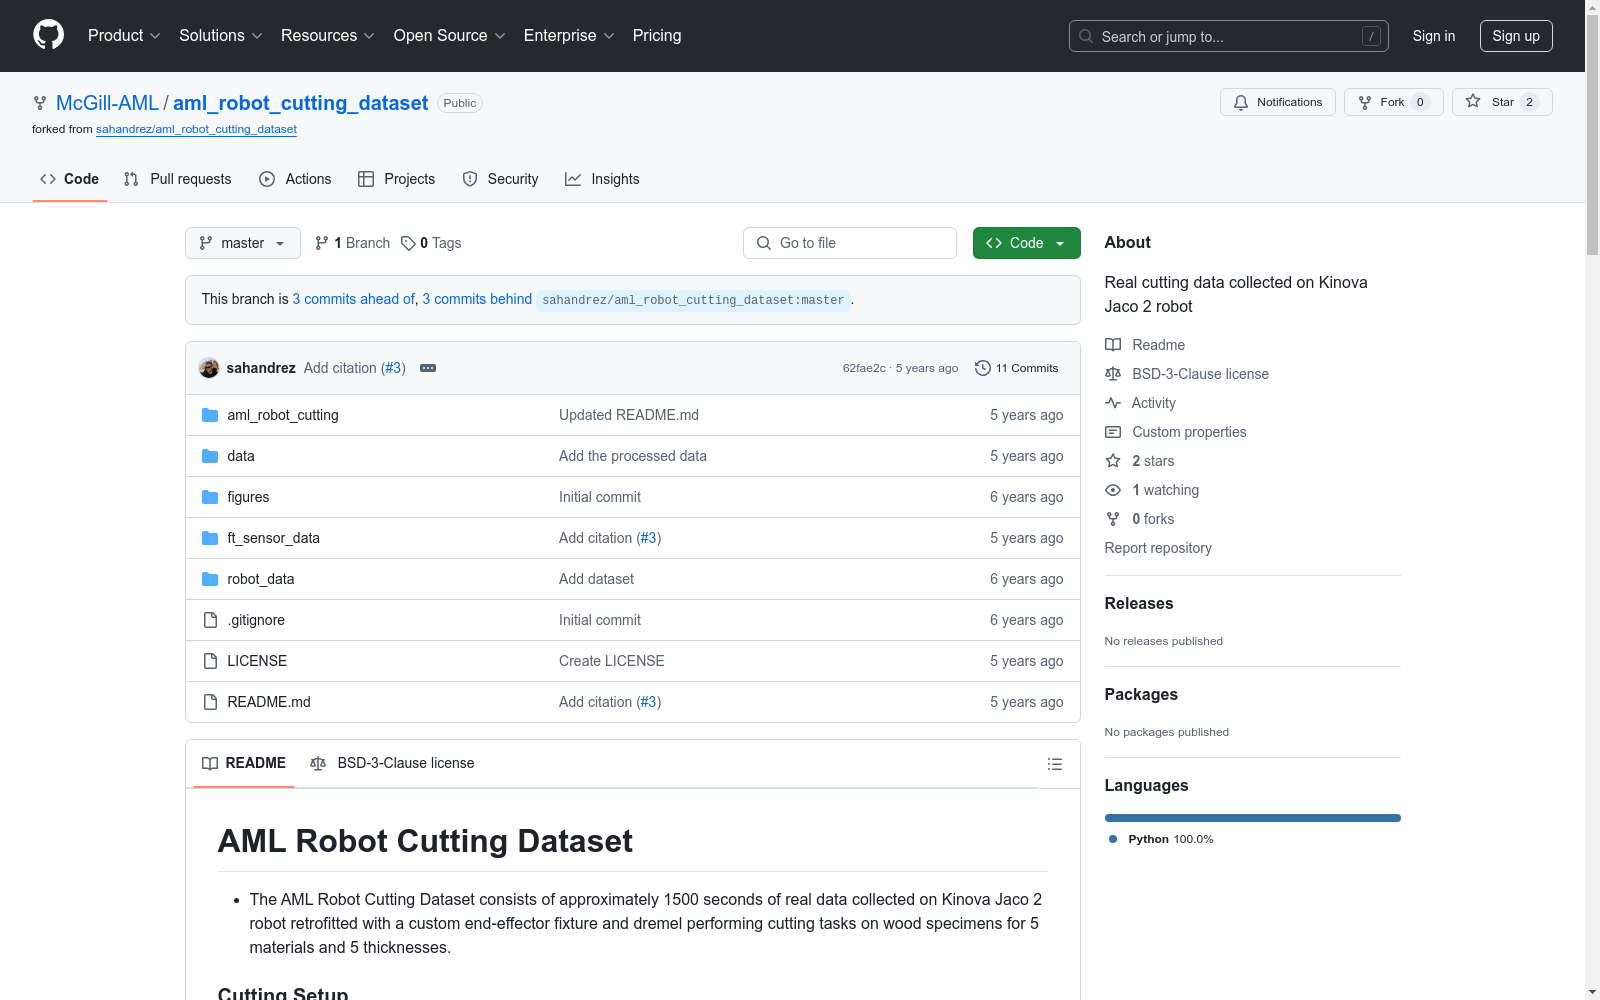
Task: Open commit hash 62fae2c
Action: 864,368
